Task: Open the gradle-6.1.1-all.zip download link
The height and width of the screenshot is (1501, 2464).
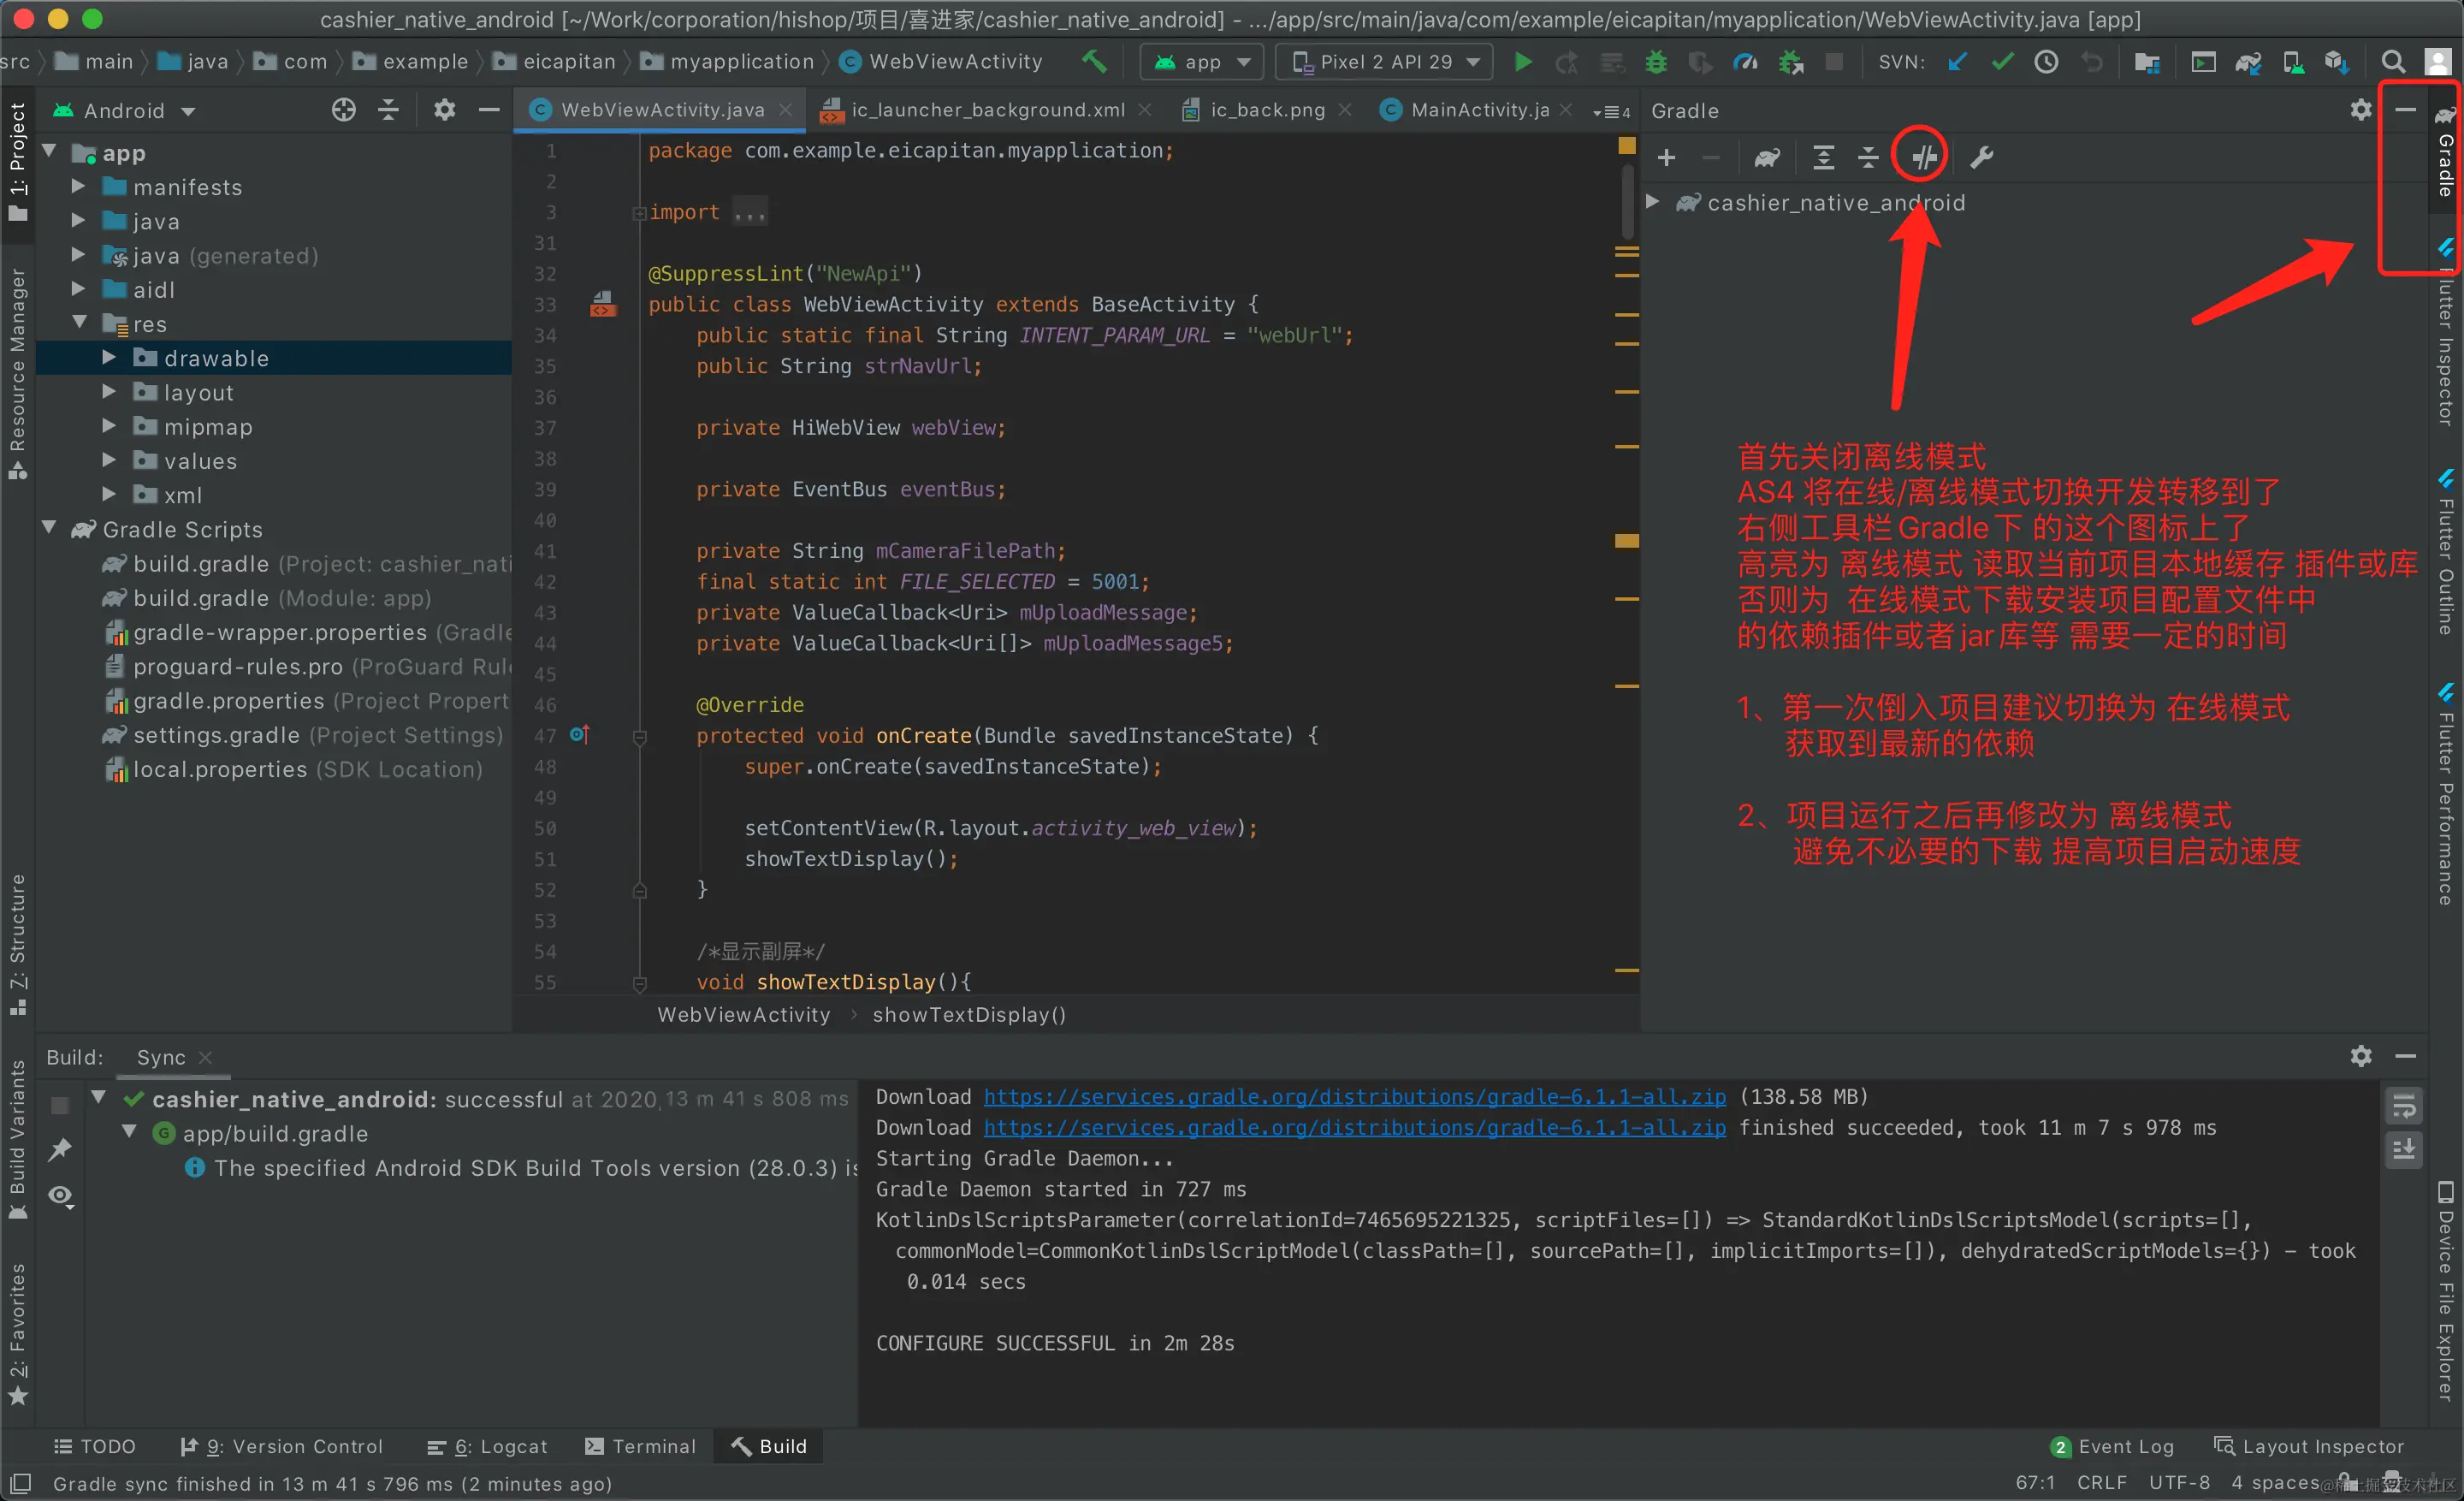Action: click(x=1354, y=1097)
